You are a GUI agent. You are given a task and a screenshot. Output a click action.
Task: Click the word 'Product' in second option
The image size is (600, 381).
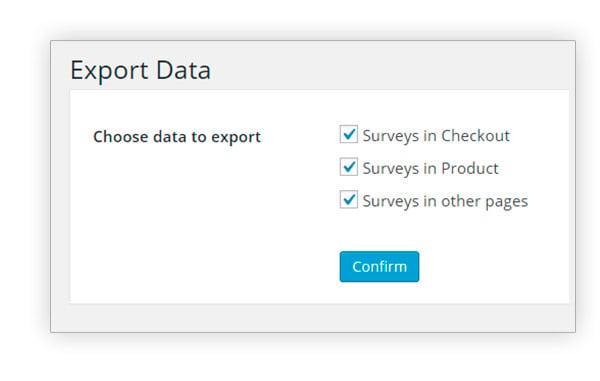pos(470,168)
